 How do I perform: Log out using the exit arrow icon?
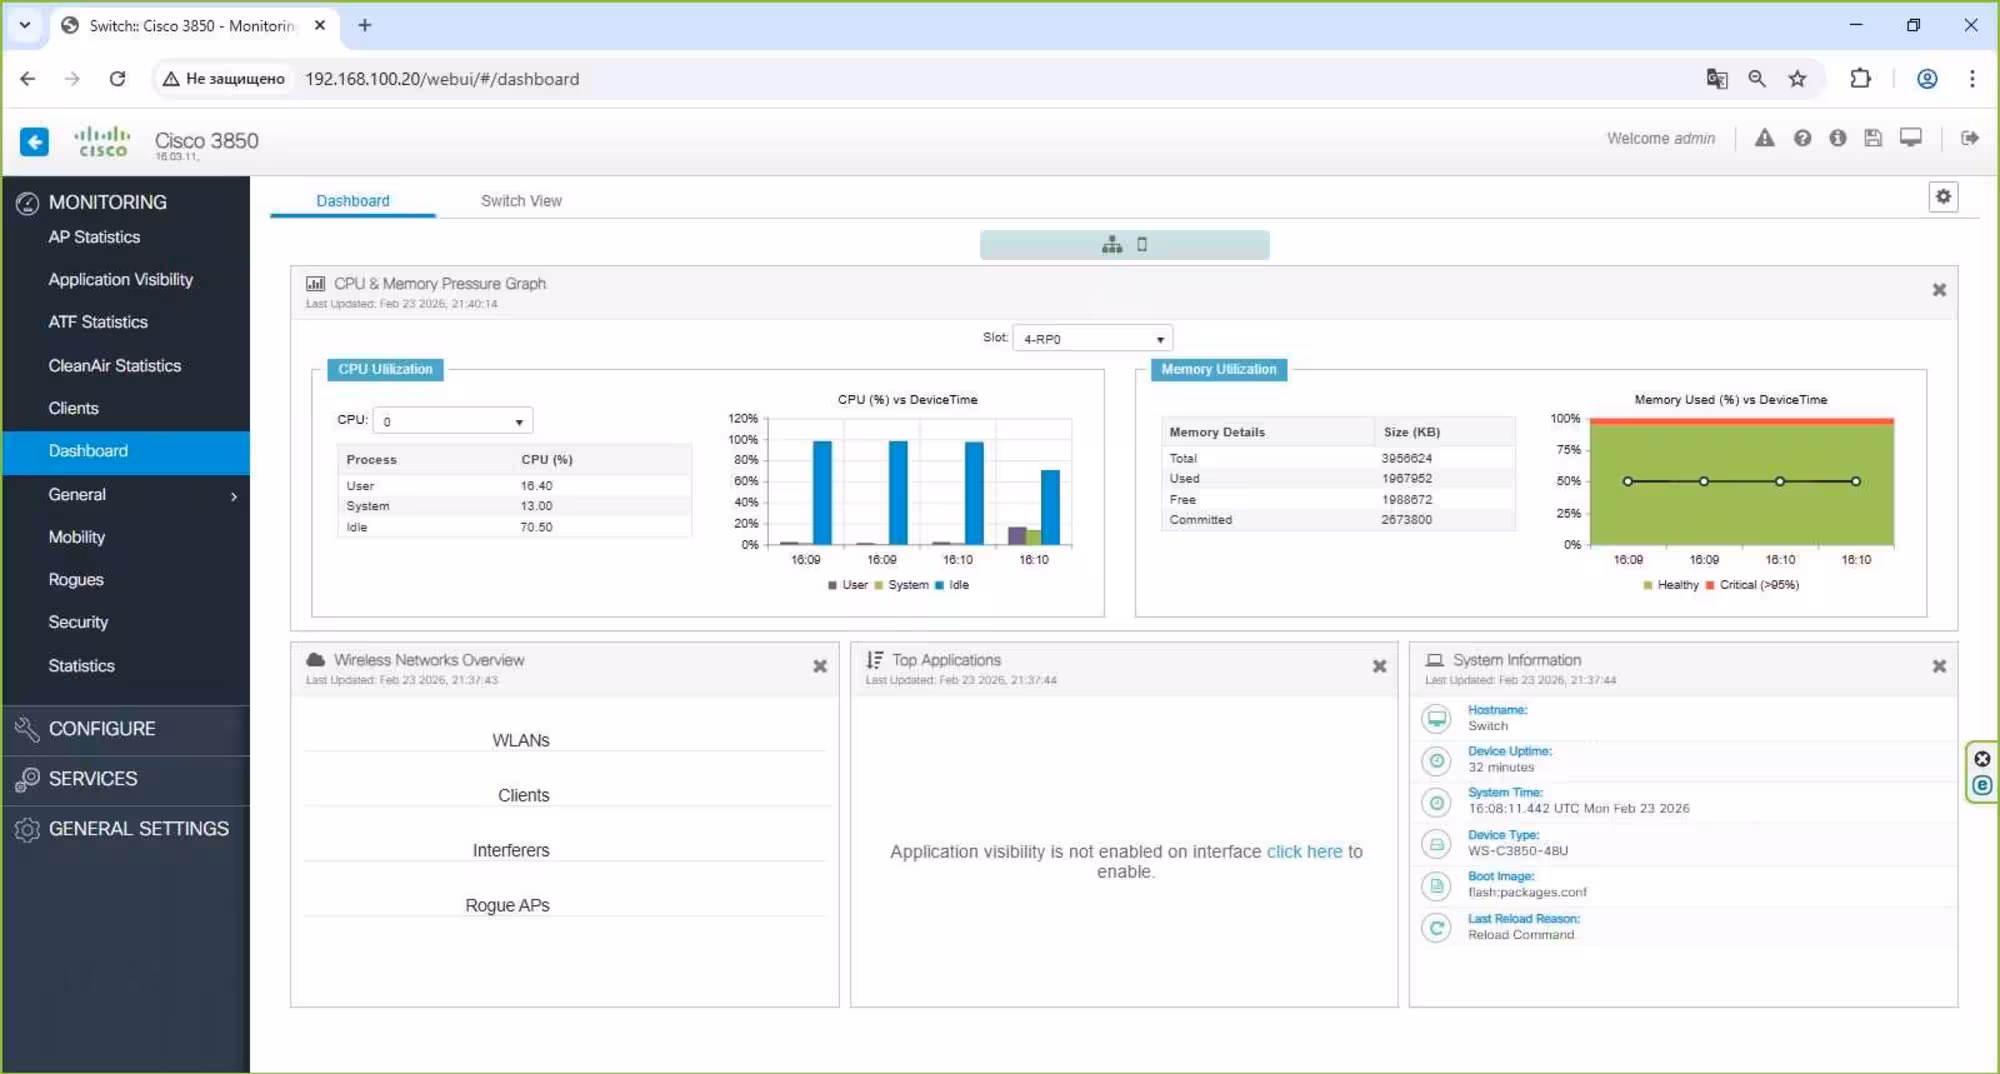(x=1970, y=138)
